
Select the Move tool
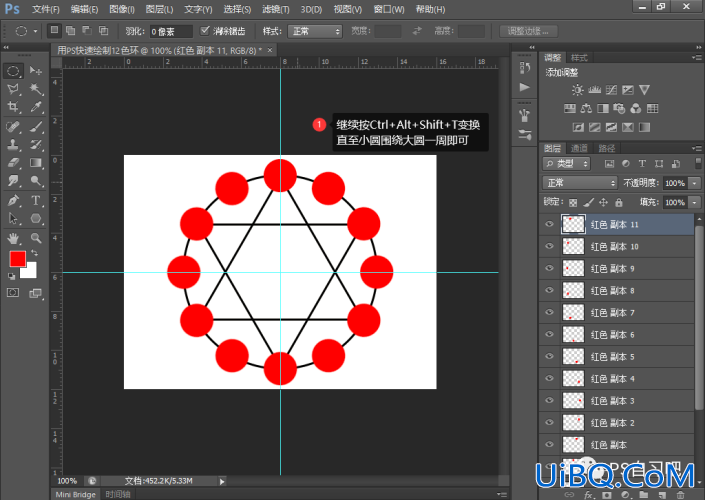click(x=36, y=71)
